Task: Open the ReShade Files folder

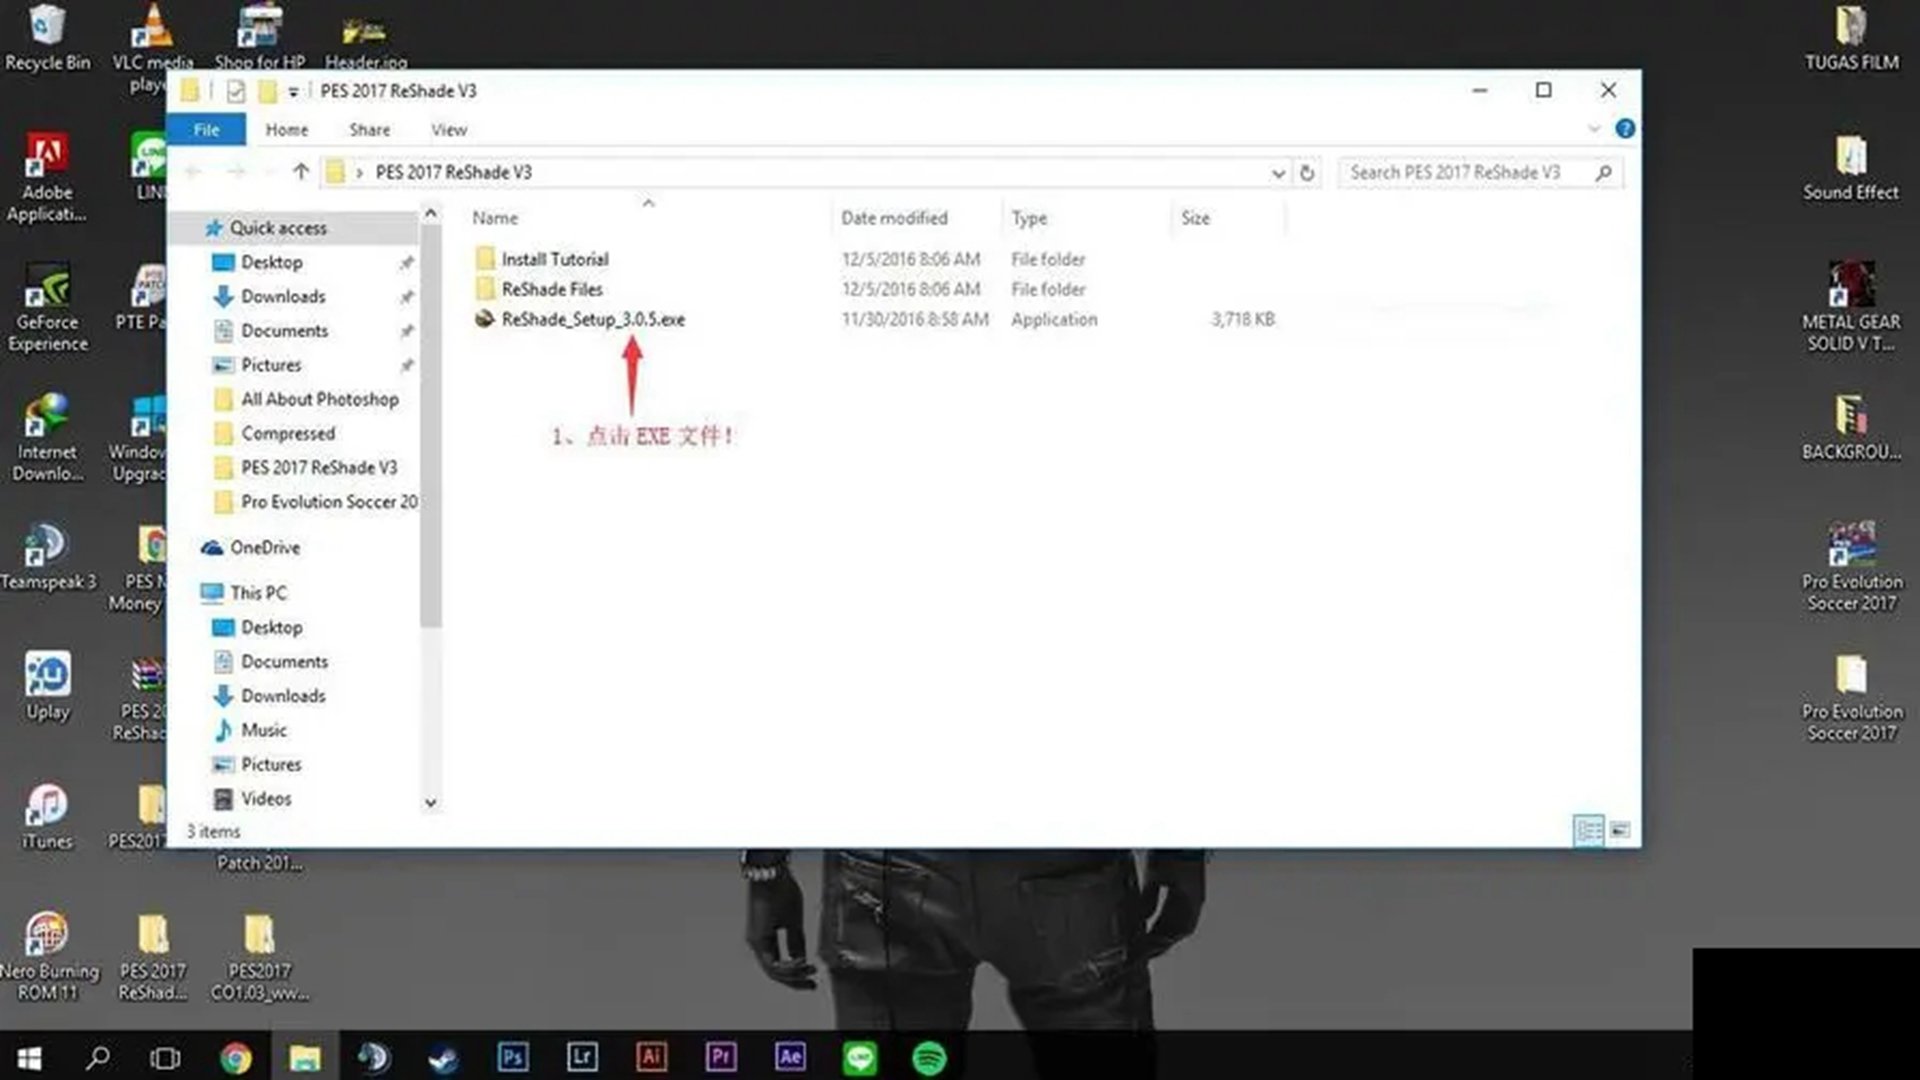Action: point(551,289)
